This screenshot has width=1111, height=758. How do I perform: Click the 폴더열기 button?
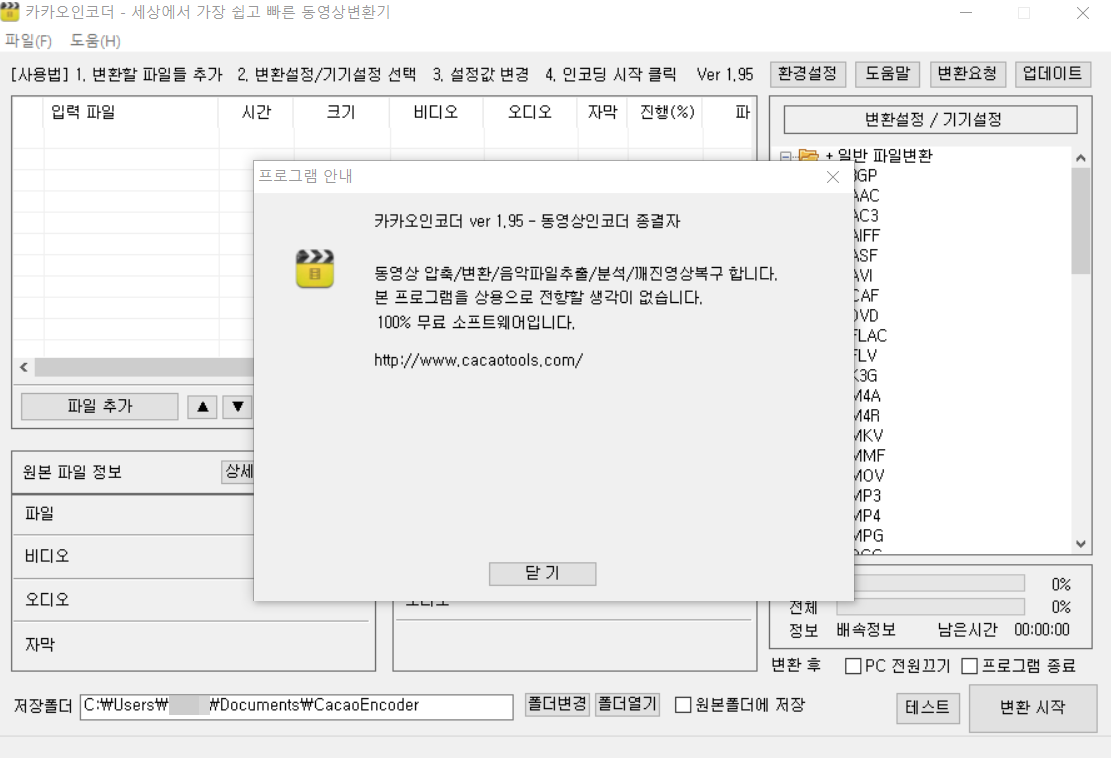(628, 704)
